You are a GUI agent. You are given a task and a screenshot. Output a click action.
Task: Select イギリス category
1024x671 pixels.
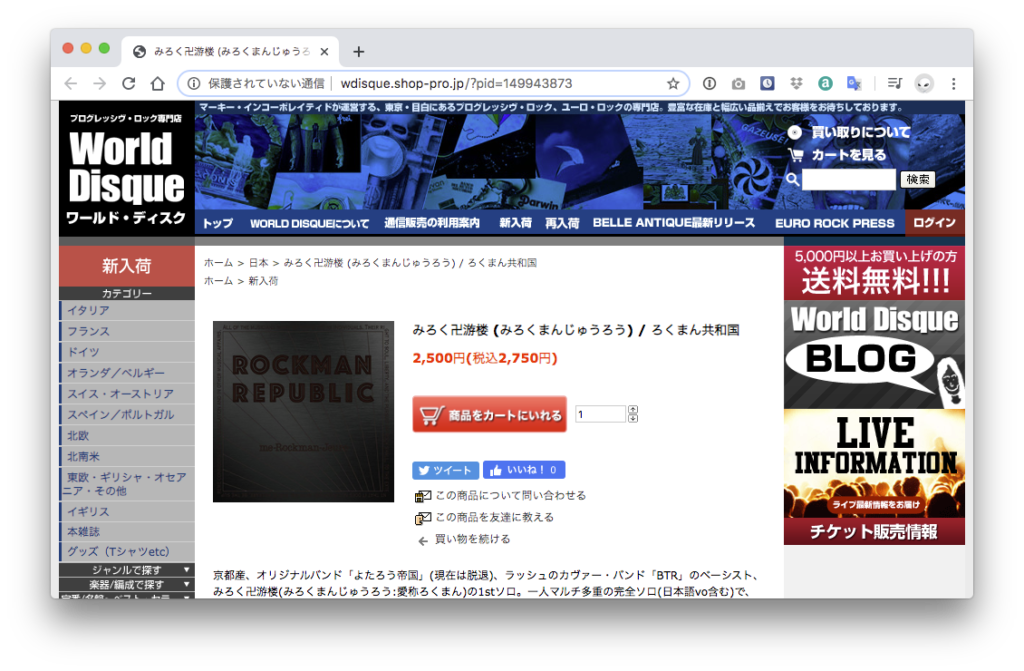[127, 512]
